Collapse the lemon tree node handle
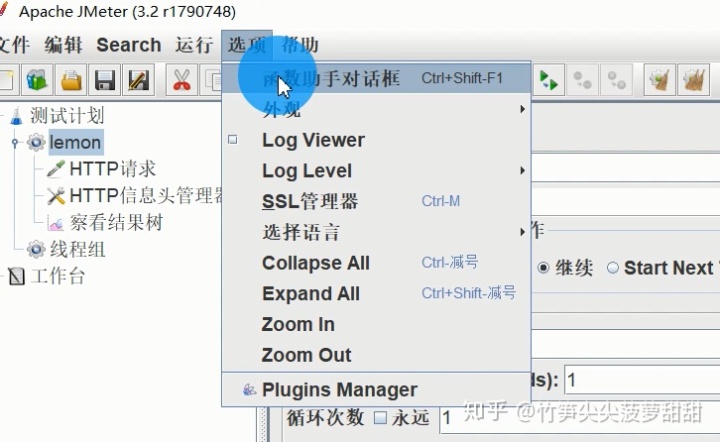This screenshot has width=720, height=442. (x=15, y=142)
